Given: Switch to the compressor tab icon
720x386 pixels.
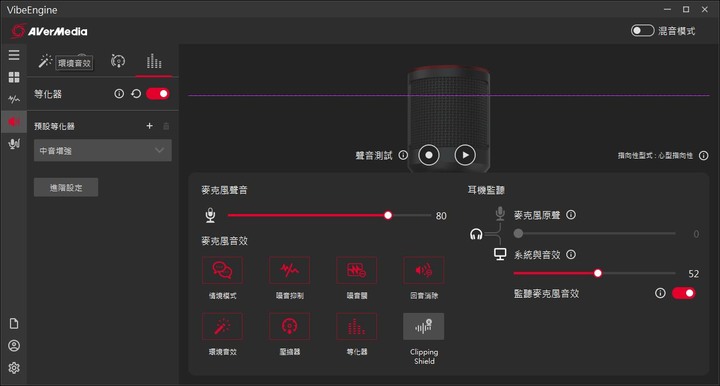Looking at the screenshot, I should [118, 61].
